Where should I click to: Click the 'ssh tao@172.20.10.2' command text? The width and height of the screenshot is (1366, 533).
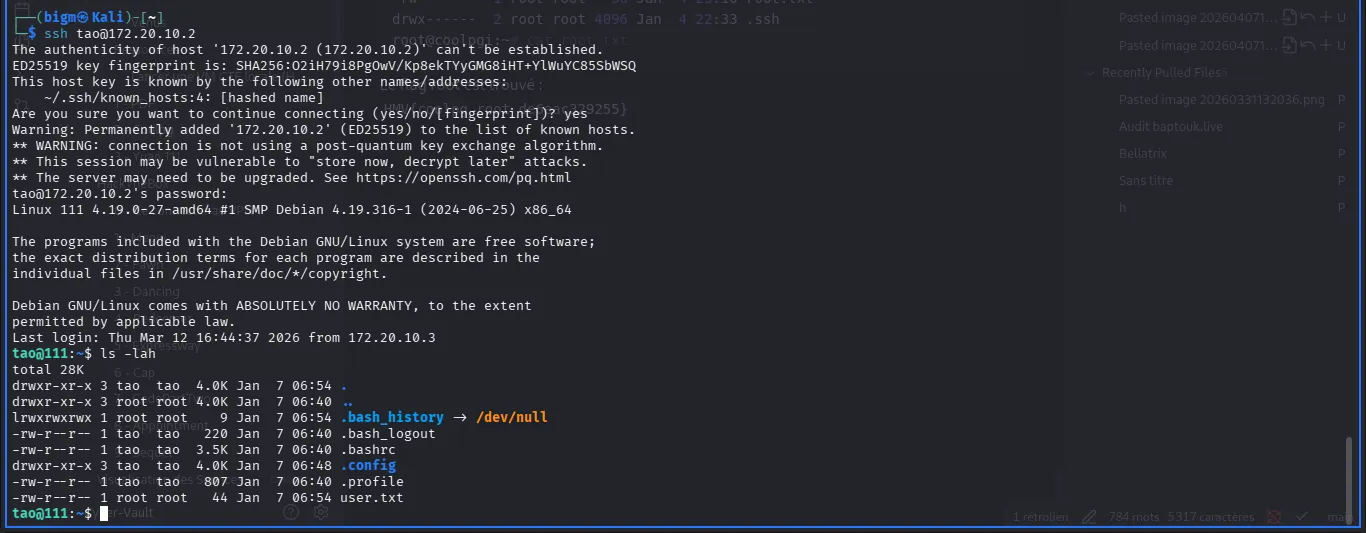click(120, 33)
